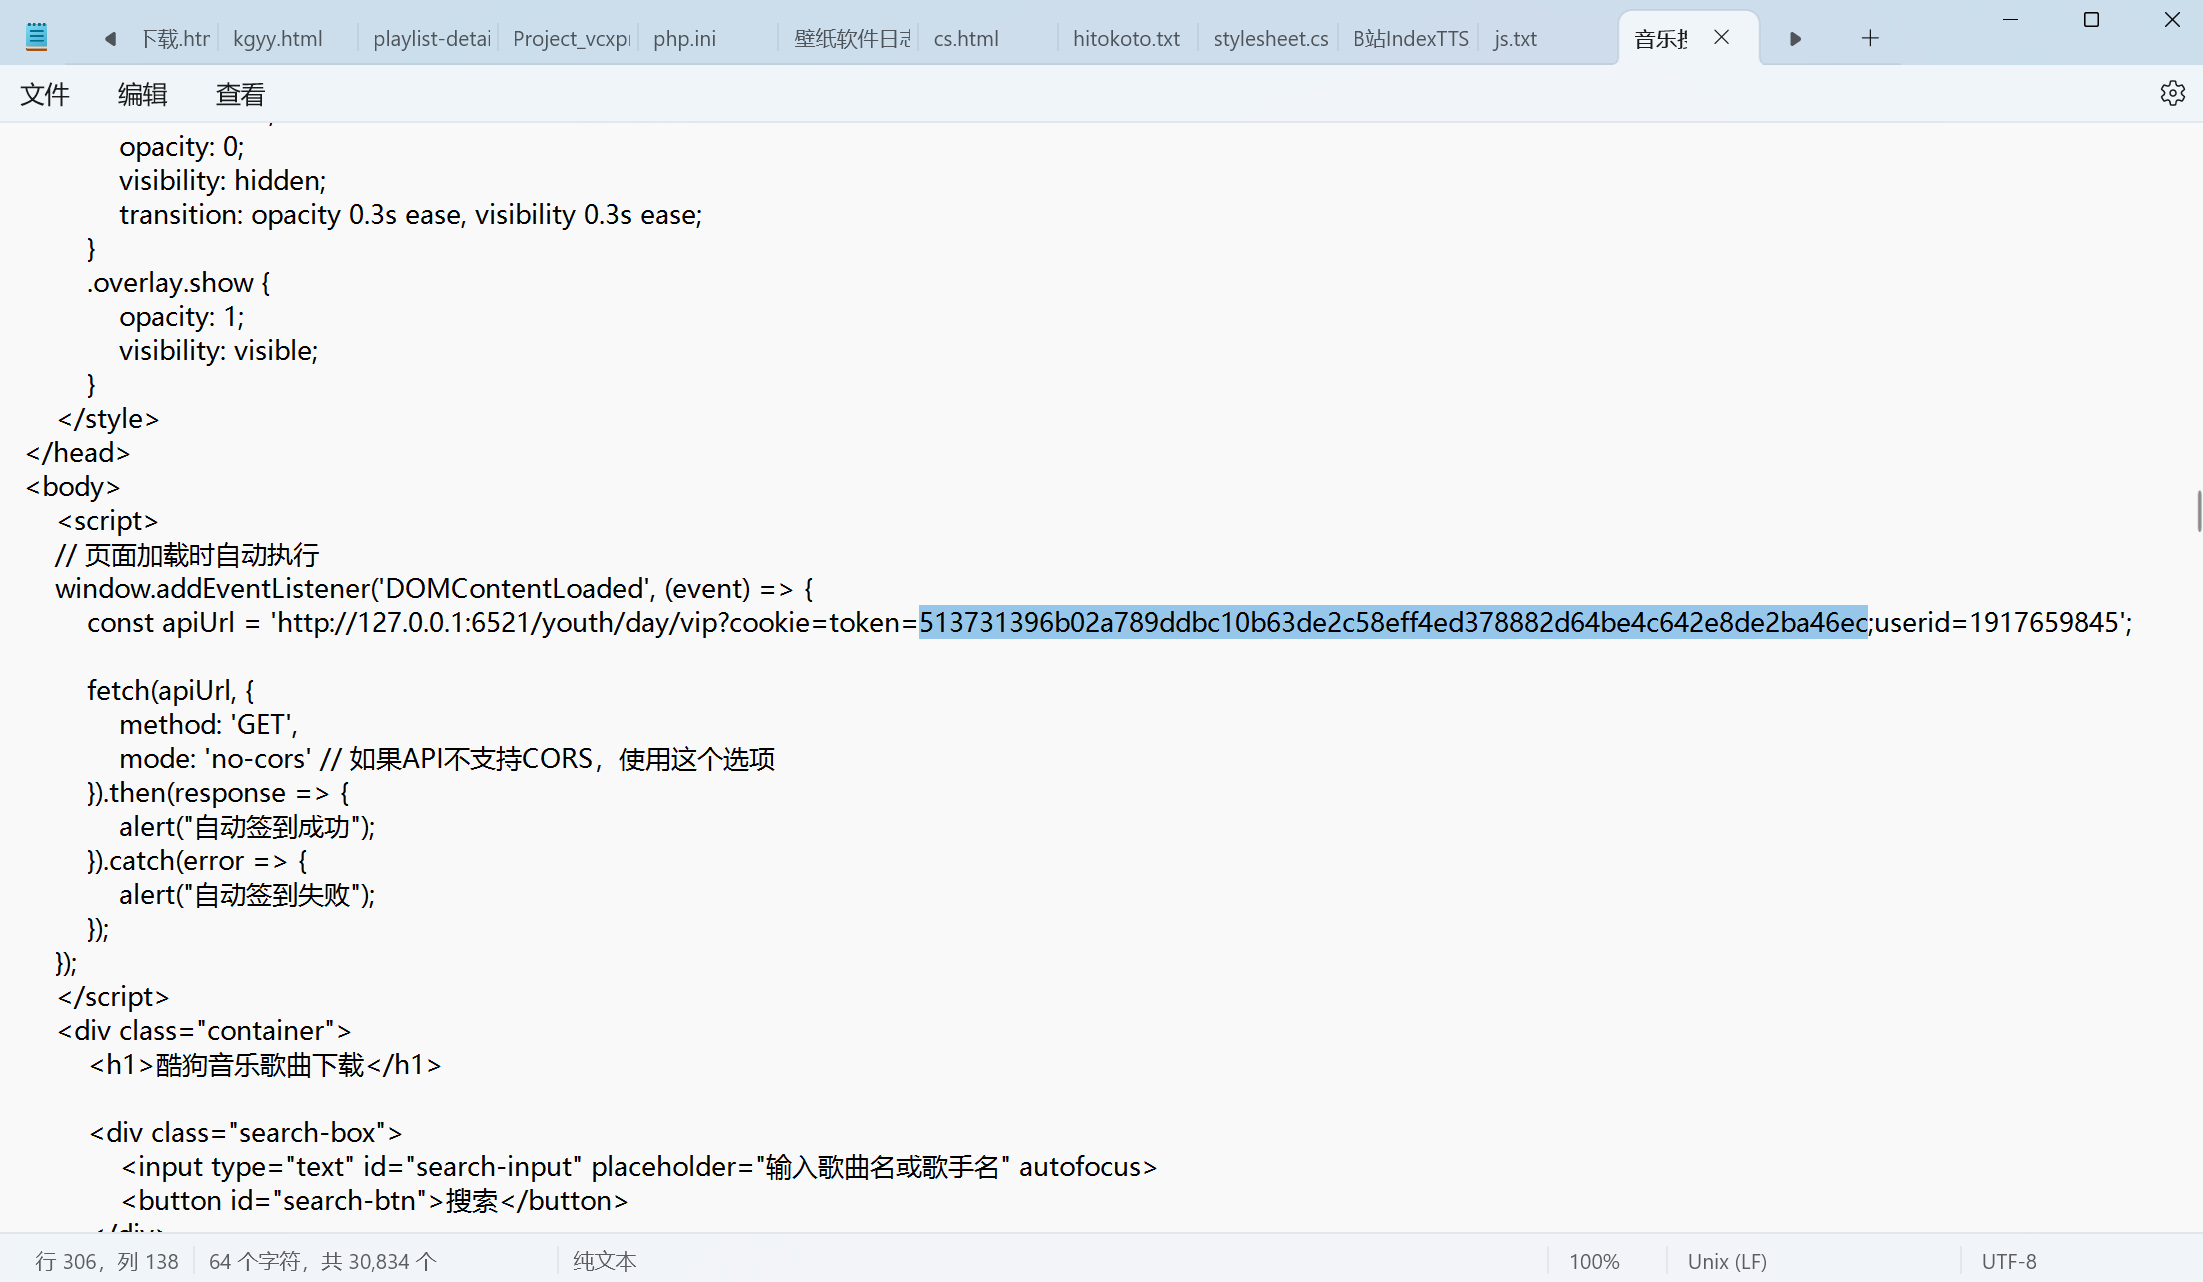Open the settings gear icon
The height and width of the screenshot is (1282, 2203).
[2172, 94]
